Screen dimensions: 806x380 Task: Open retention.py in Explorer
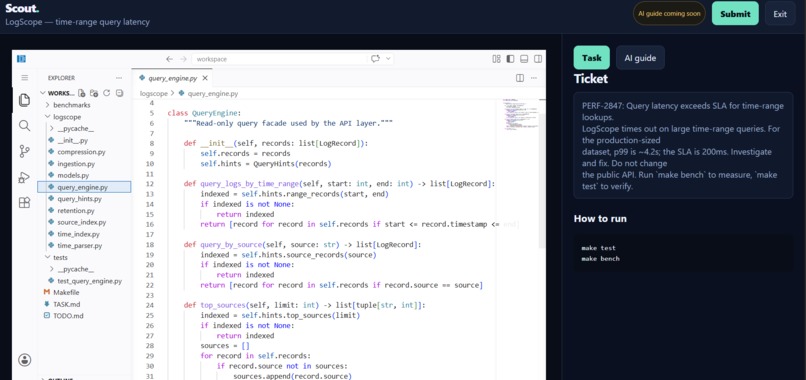point(84,210)
